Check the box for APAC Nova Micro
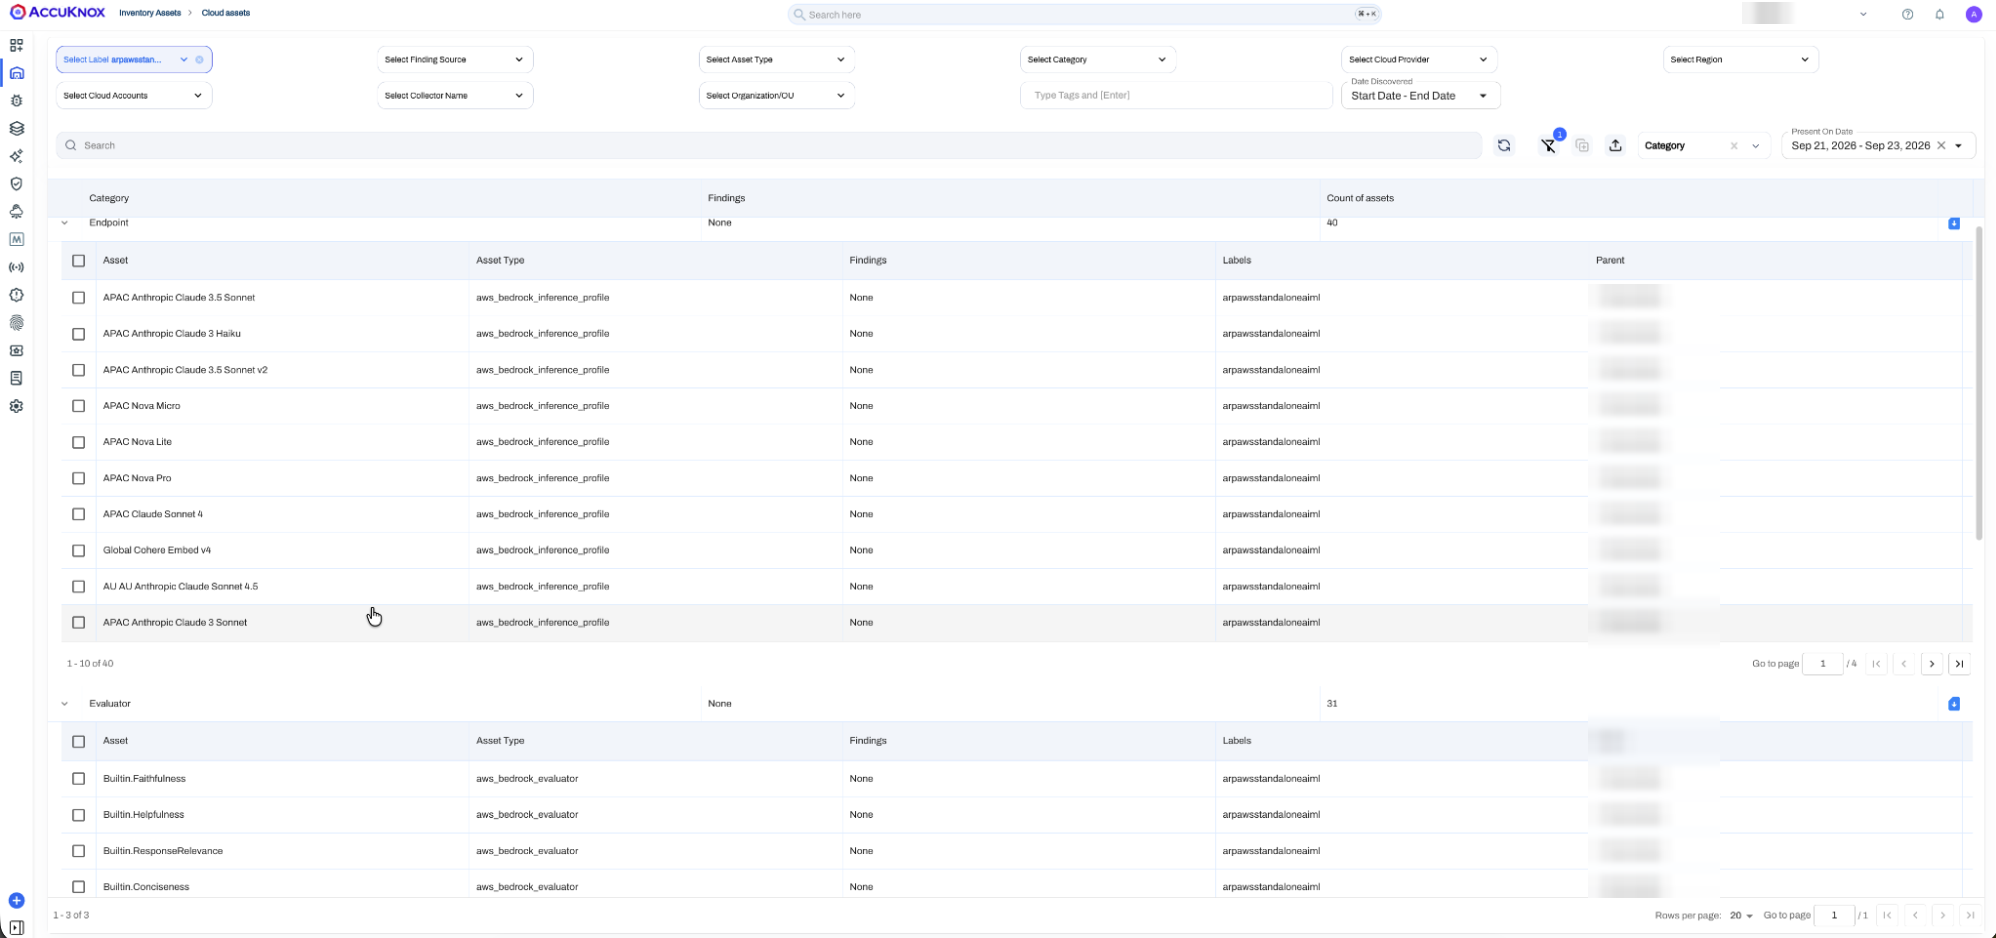The image size is (1996, 938). (x=79, y=406)
